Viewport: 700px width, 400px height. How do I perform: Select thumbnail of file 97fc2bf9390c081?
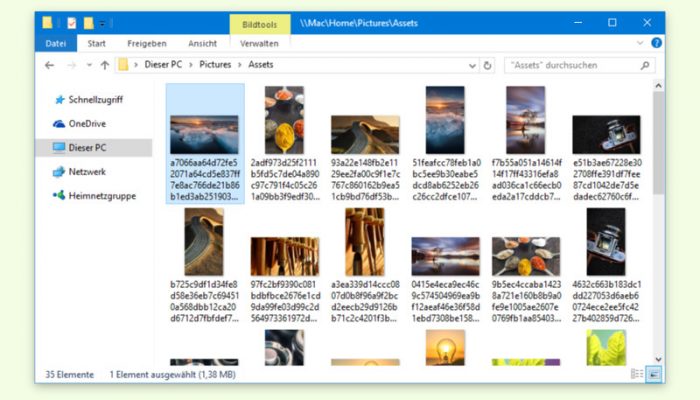point(285,256)
